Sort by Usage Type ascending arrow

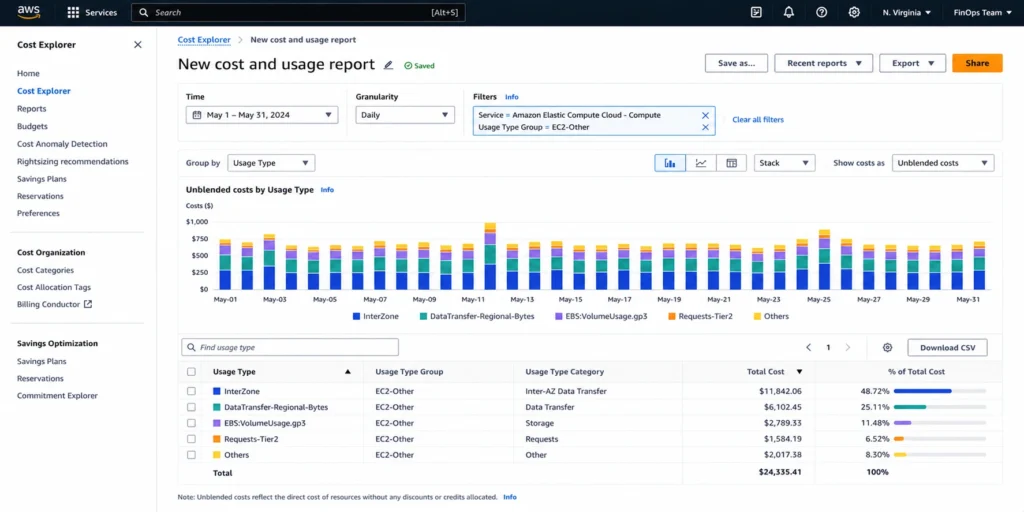click(x=347, y=372)
